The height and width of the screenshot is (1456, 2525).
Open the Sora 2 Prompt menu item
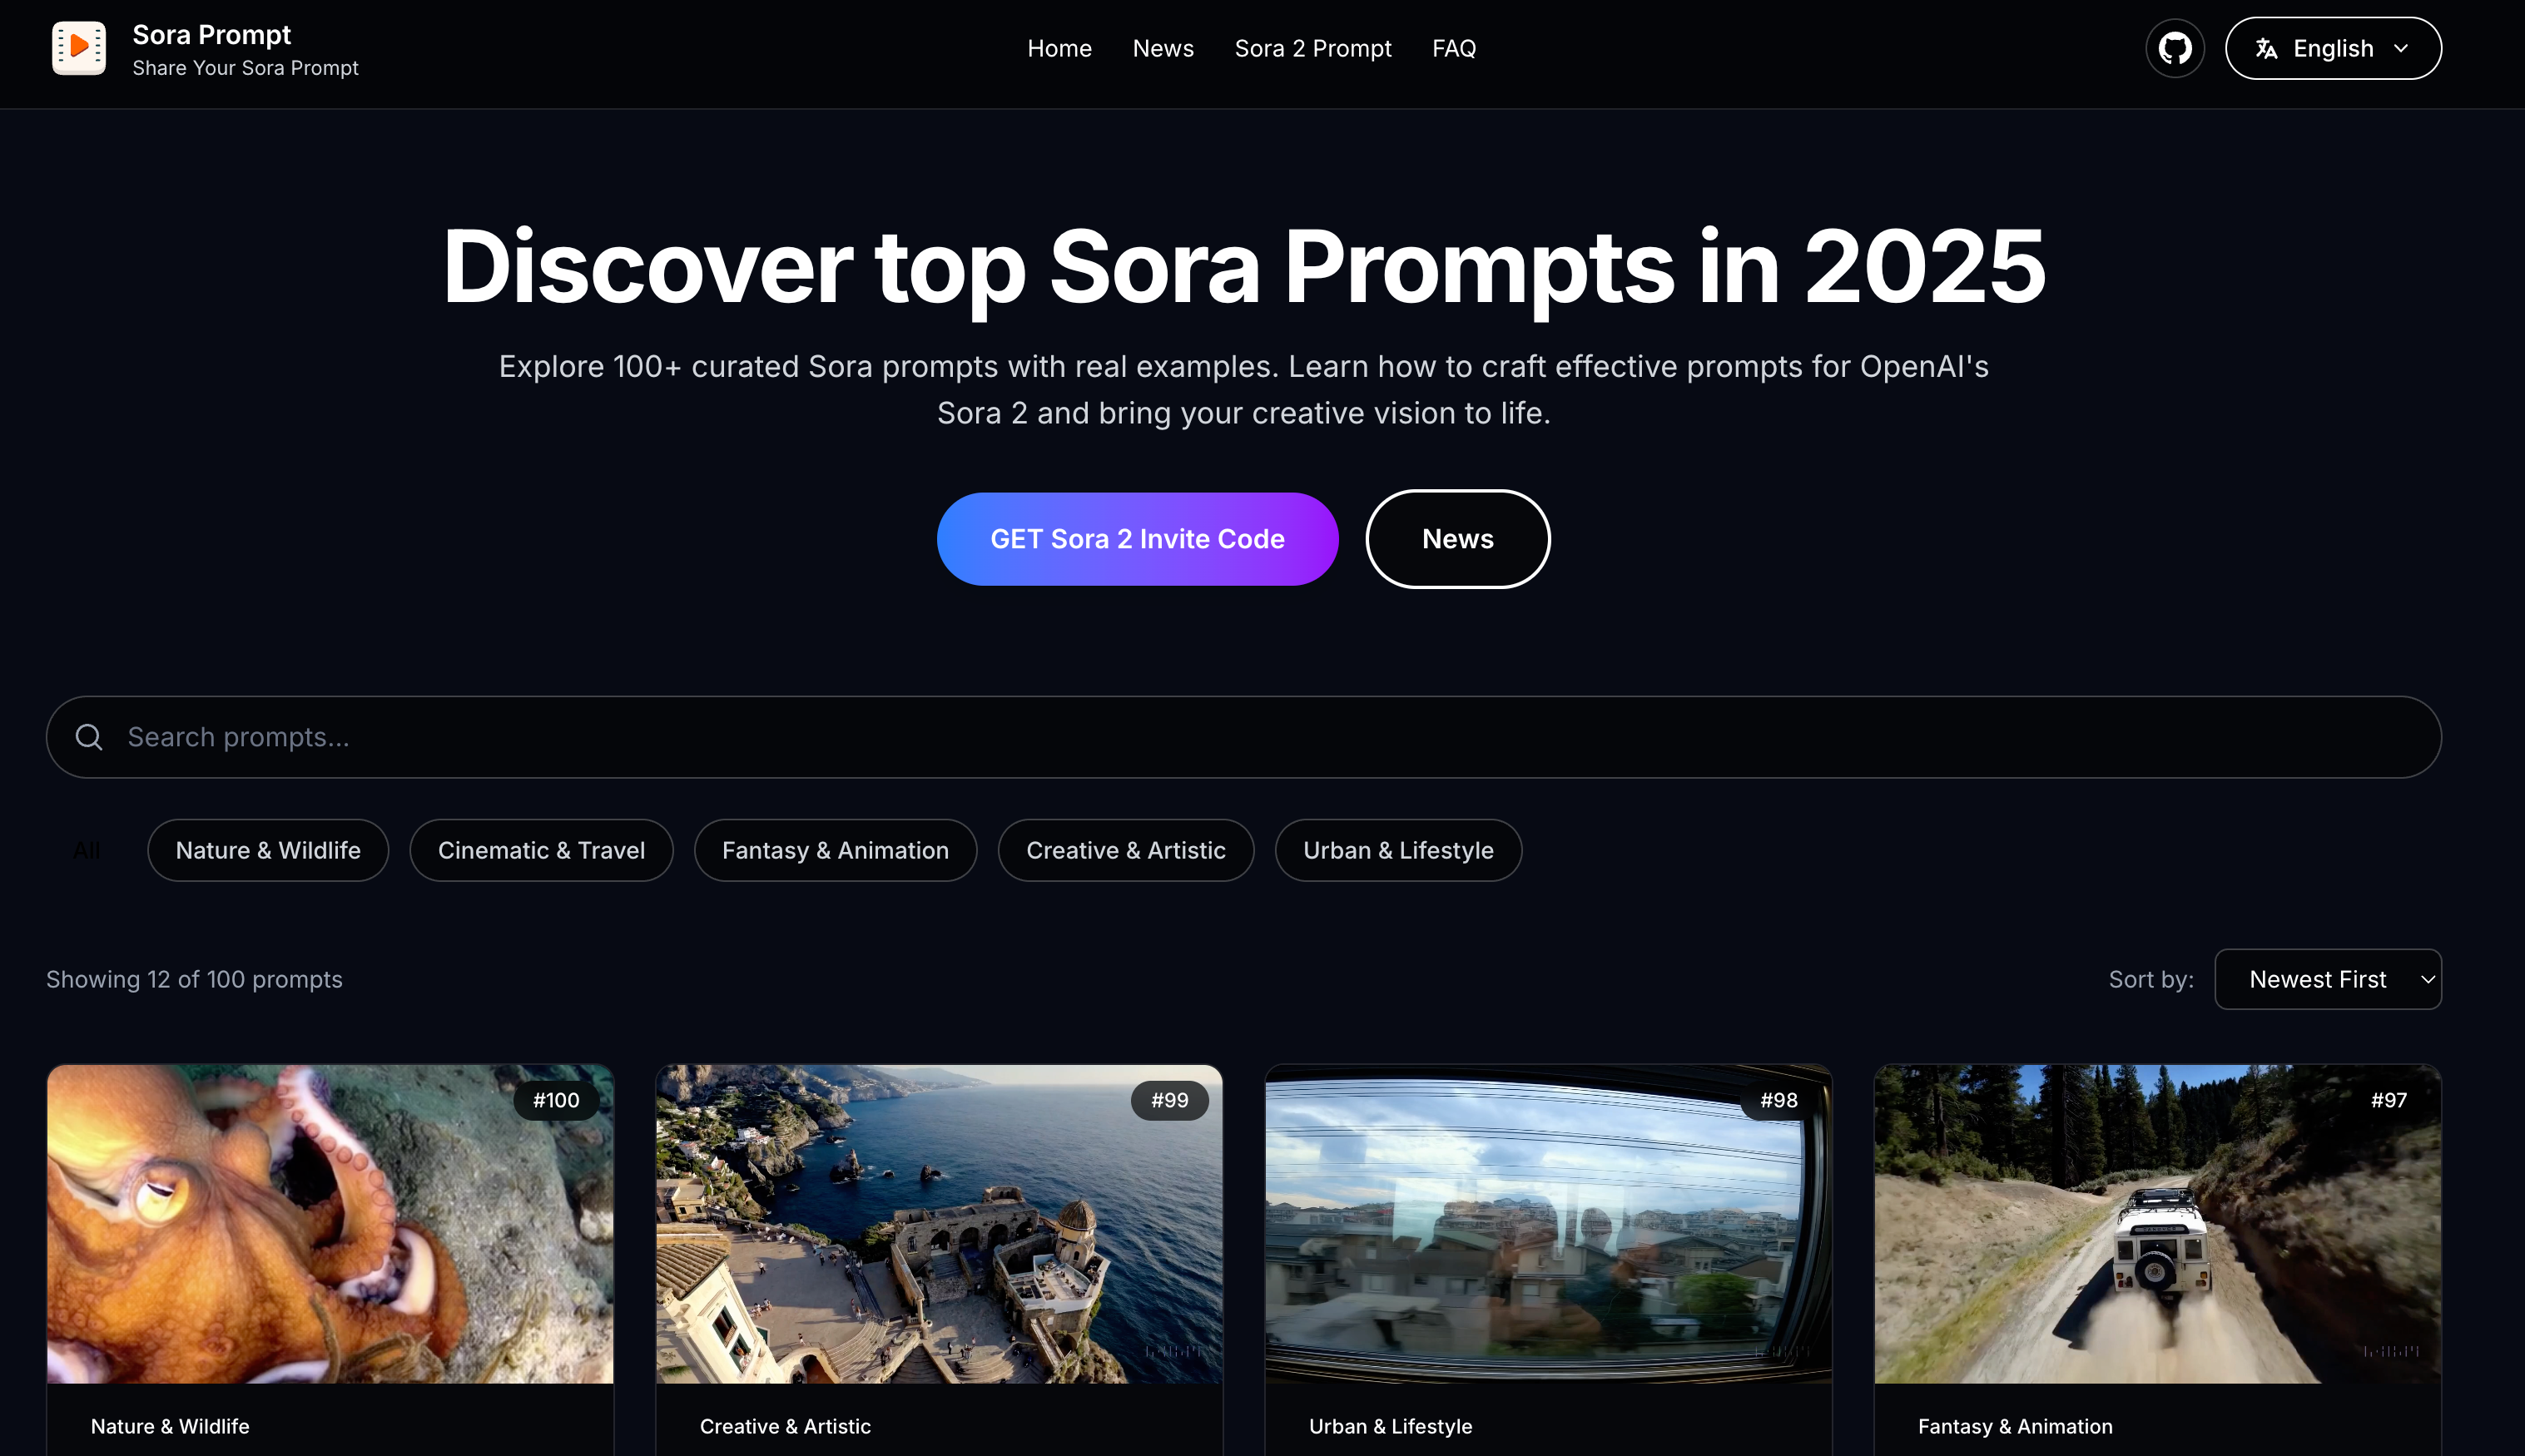point(1312,48)
